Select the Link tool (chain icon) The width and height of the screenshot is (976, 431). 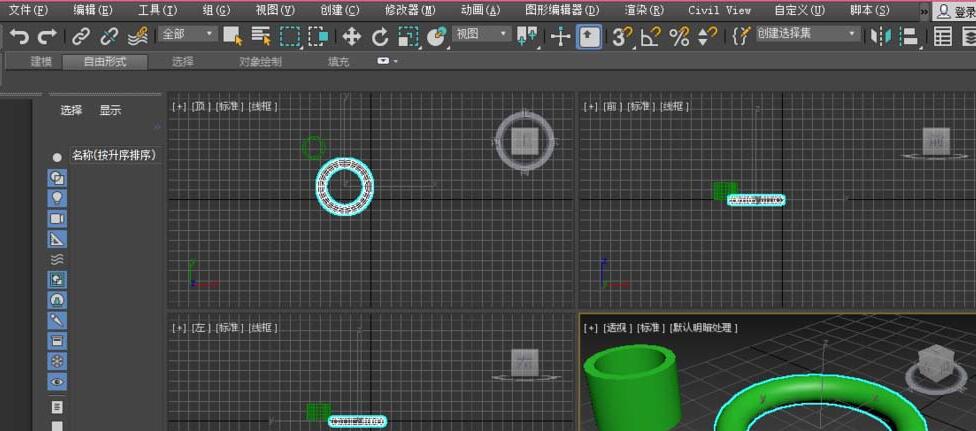click(81, 37)
